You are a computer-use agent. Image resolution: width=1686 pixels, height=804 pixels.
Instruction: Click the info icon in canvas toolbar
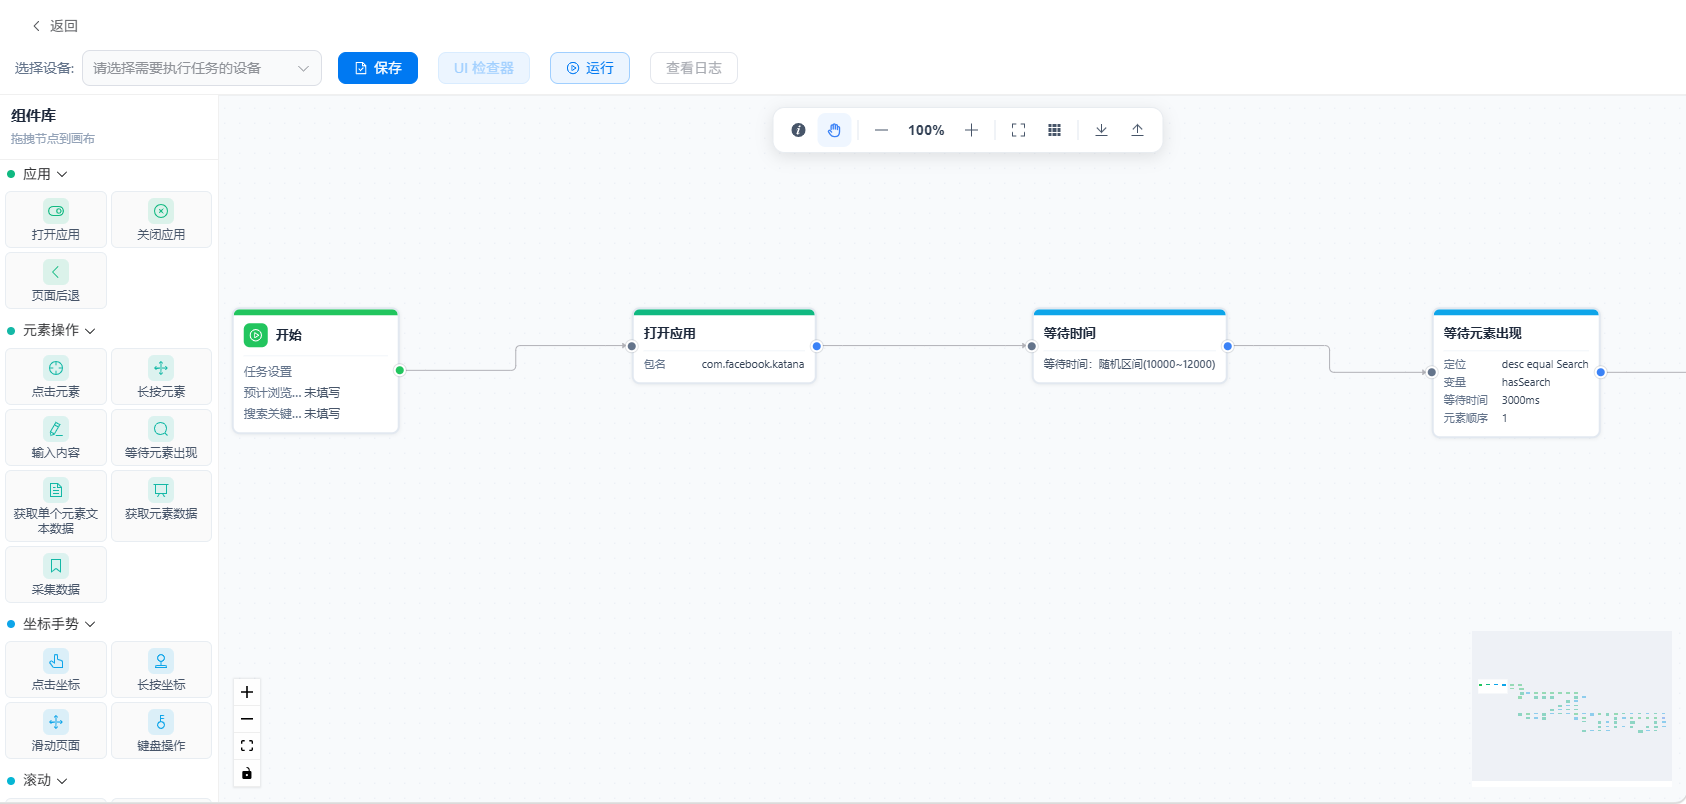(x=798, y=130)
